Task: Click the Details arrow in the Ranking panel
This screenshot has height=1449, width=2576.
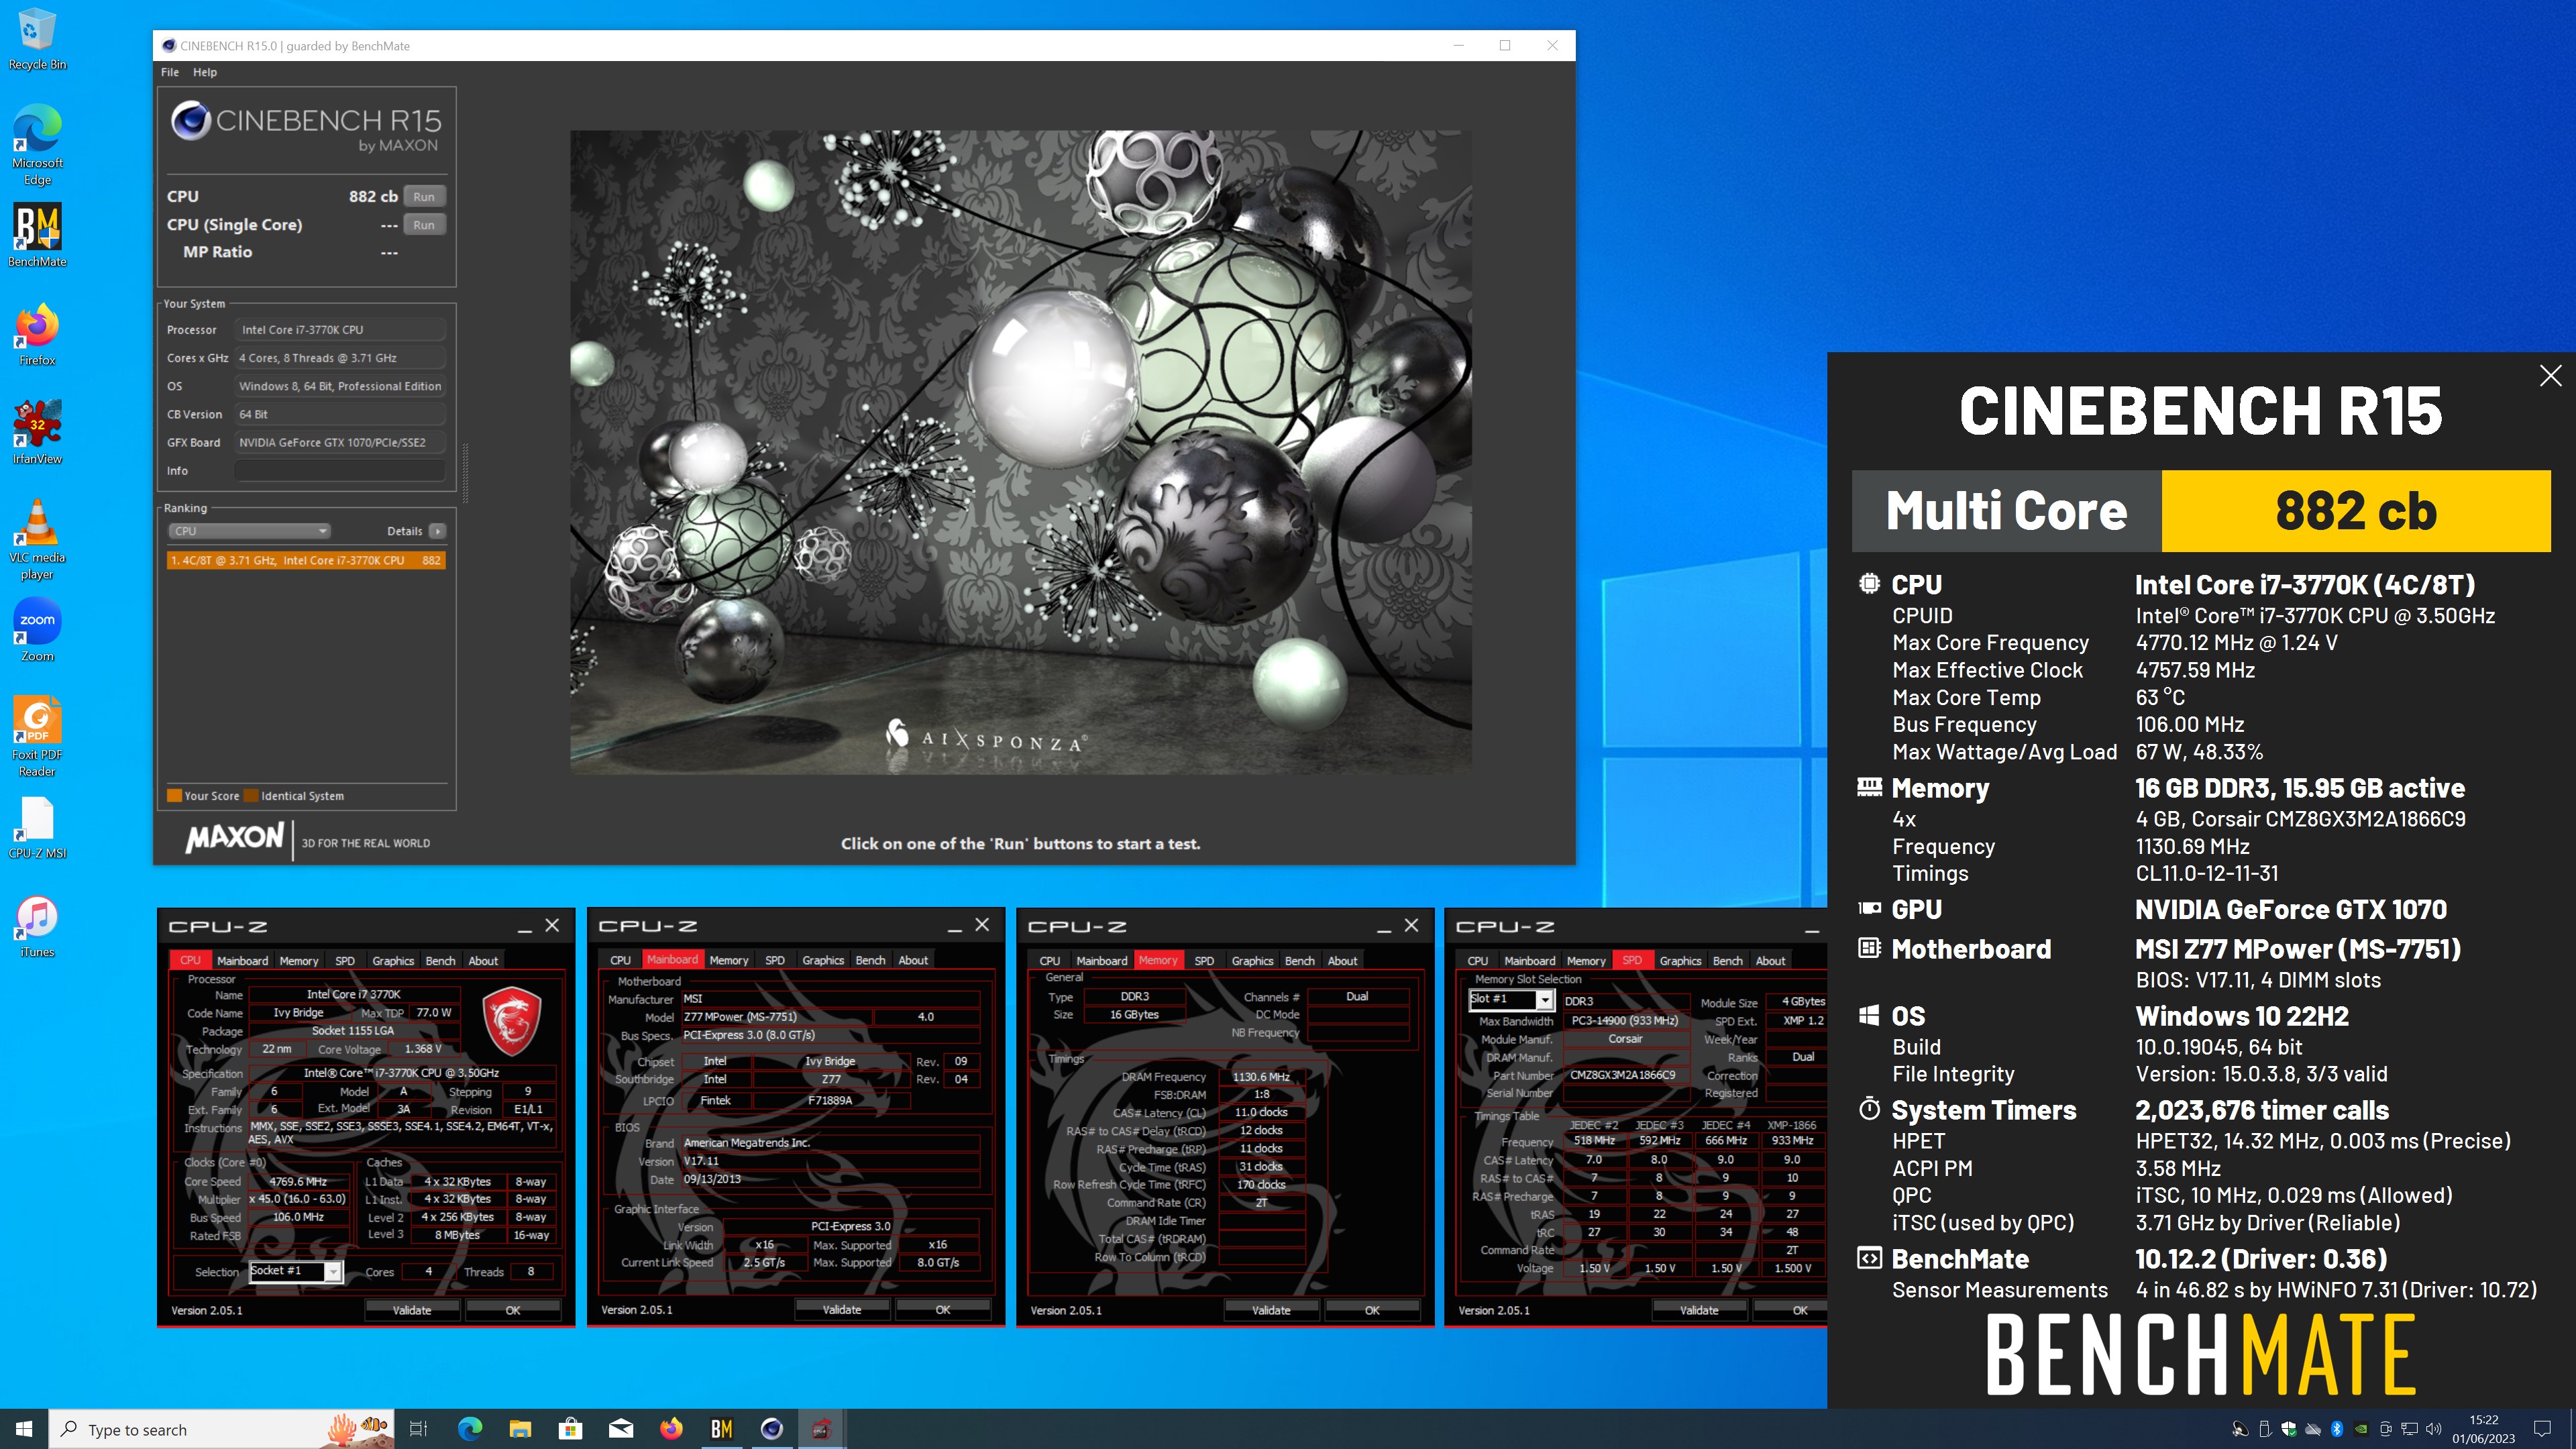Action: pyautogui.click(x=437, y=531)
